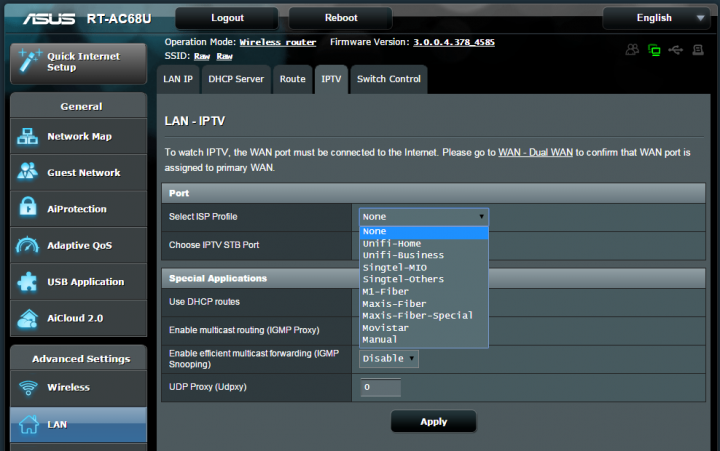Choose Maxis-Fiber-Special ISP profile
Screen dimensions: 720x451
pyautogui.click(x=423, y=316)
